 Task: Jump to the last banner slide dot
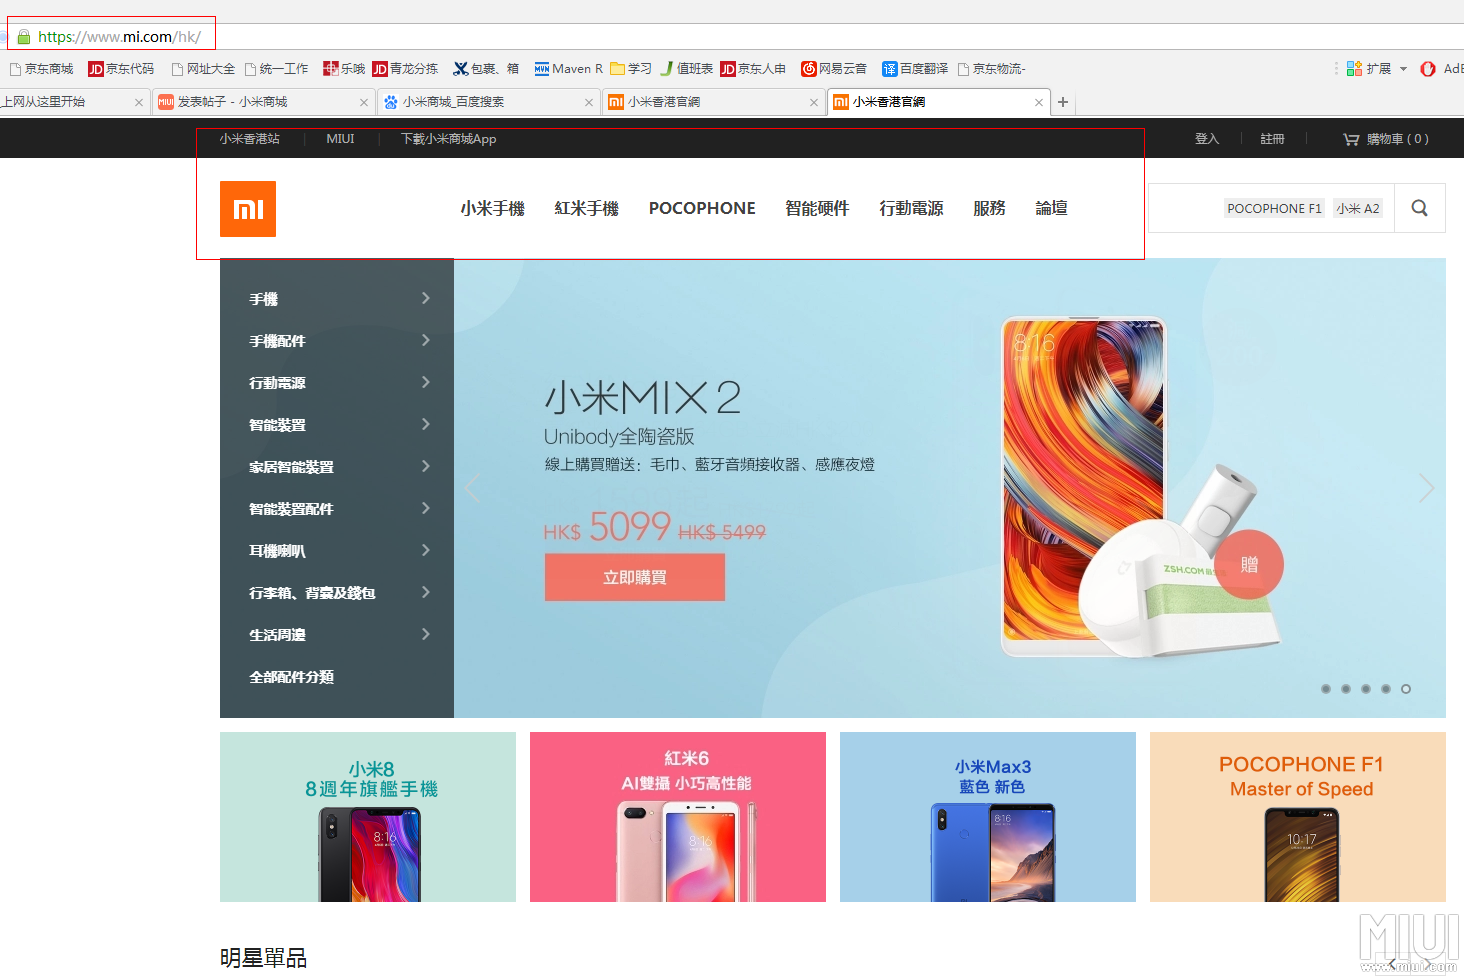[x=1406, y=689]
